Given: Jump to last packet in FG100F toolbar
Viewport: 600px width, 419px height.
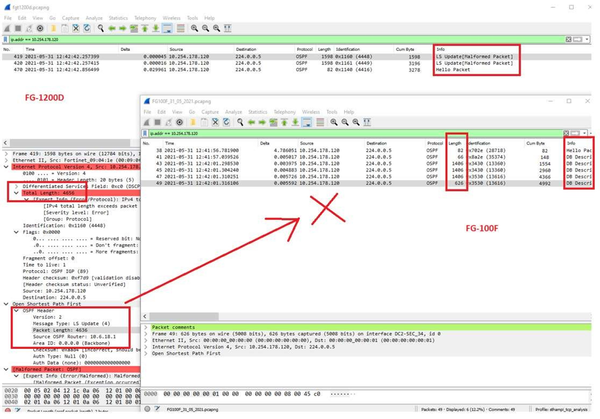Looking at the screenshot, I should tap(295, 122).
